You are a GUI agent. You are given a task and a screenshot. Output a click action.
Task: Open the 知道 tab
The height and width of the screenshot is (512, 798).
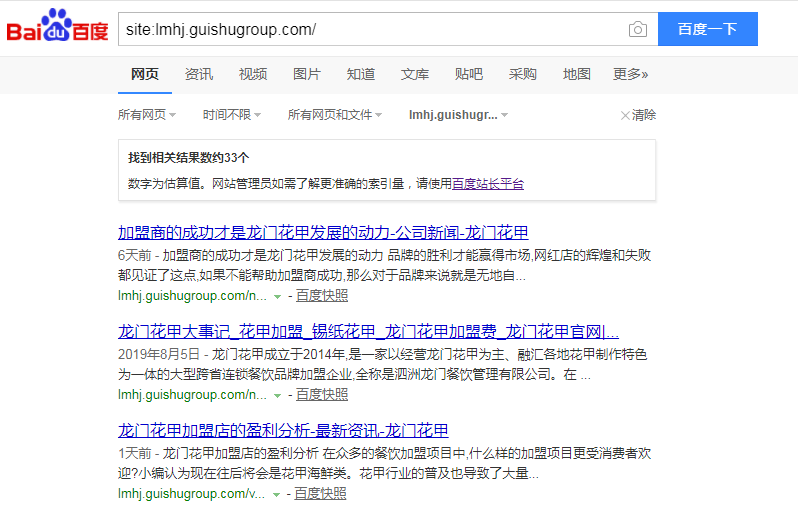361,74
